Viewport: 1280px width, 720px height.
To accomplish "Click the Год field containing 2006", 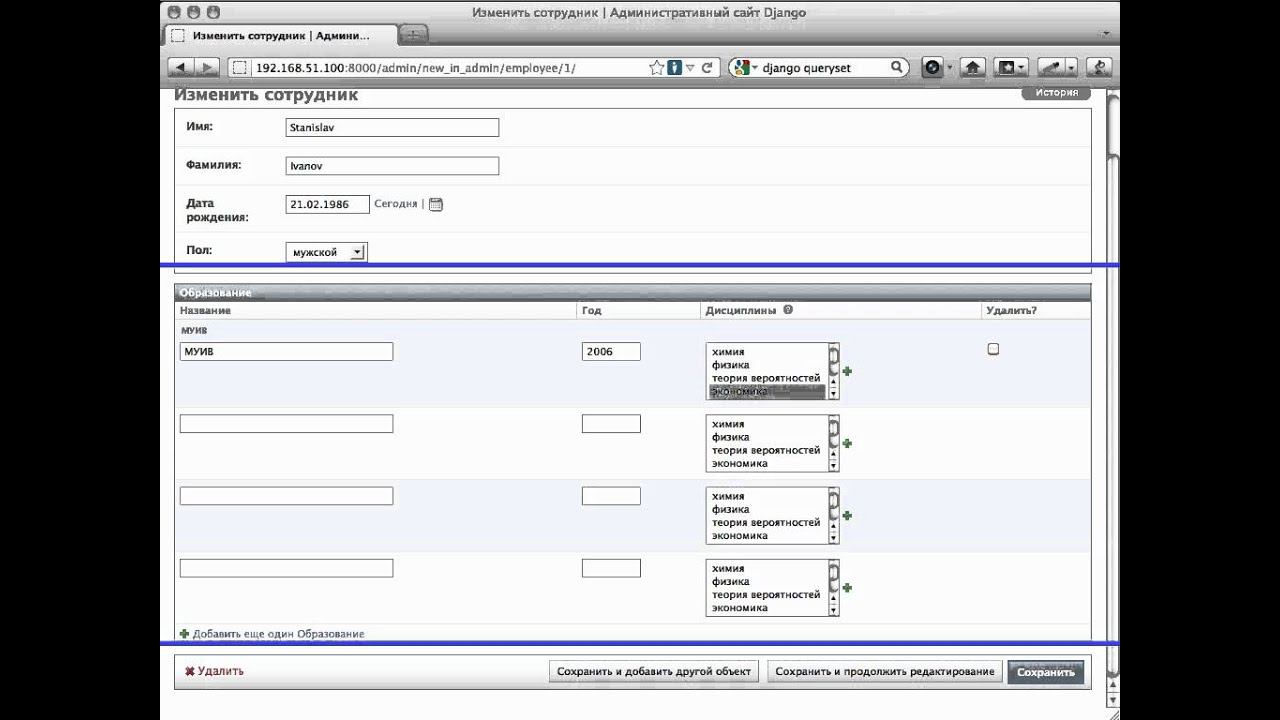I will point(611,352).
